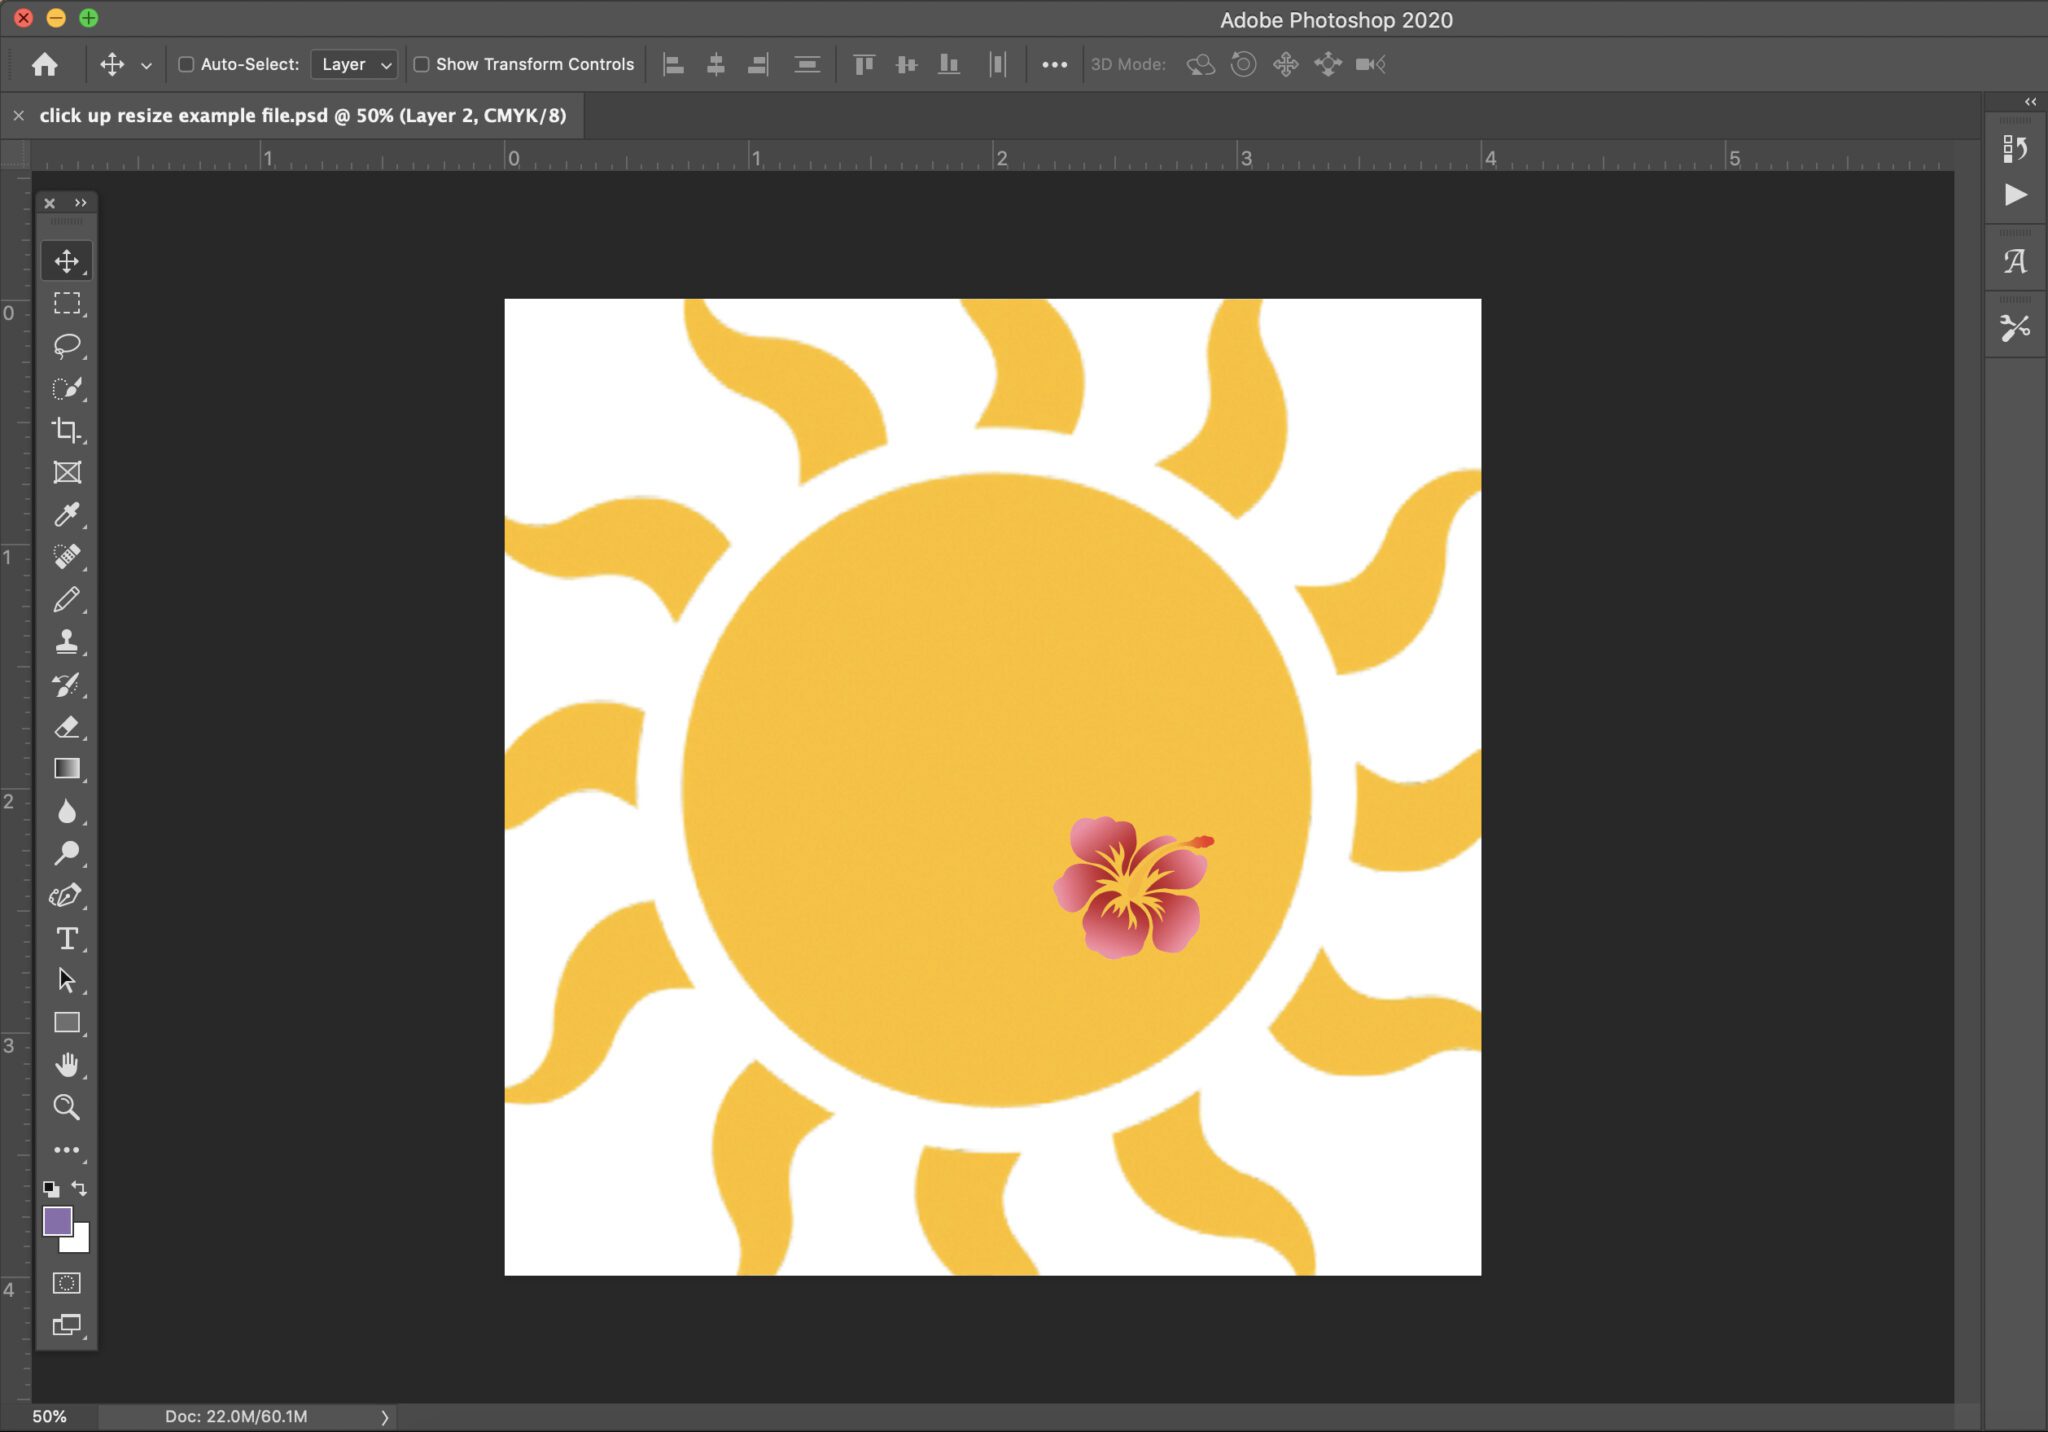2048x1432 pixels.
Task: Select the Move tool
Action: 67,260
